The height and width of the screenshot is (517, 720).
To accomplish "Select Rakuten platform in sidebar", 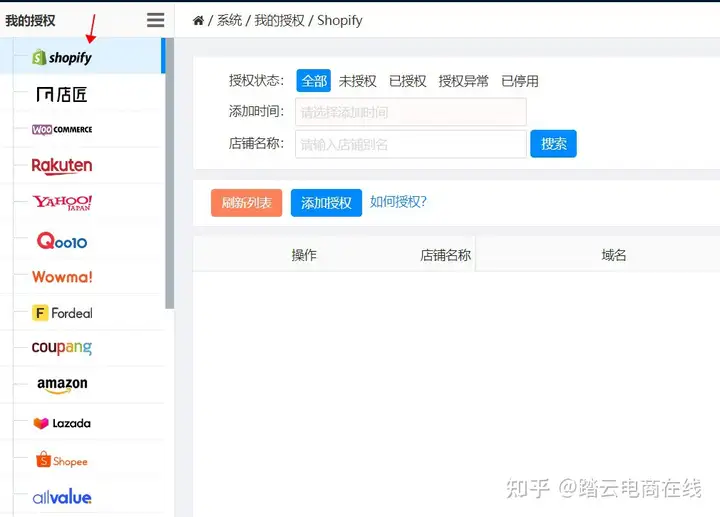I will [62, 166].
